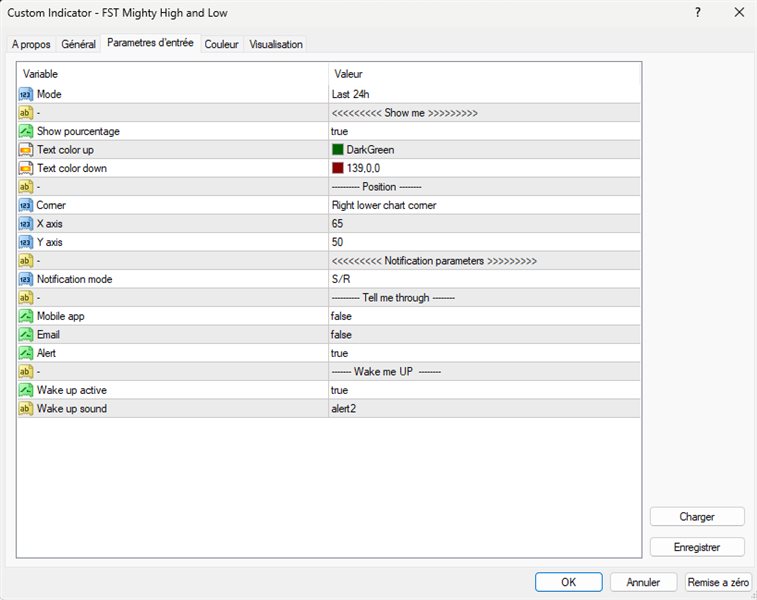This screenshot has width=757, height=600.
Task: Switch to the Visualisation tab
Action: 276,45
